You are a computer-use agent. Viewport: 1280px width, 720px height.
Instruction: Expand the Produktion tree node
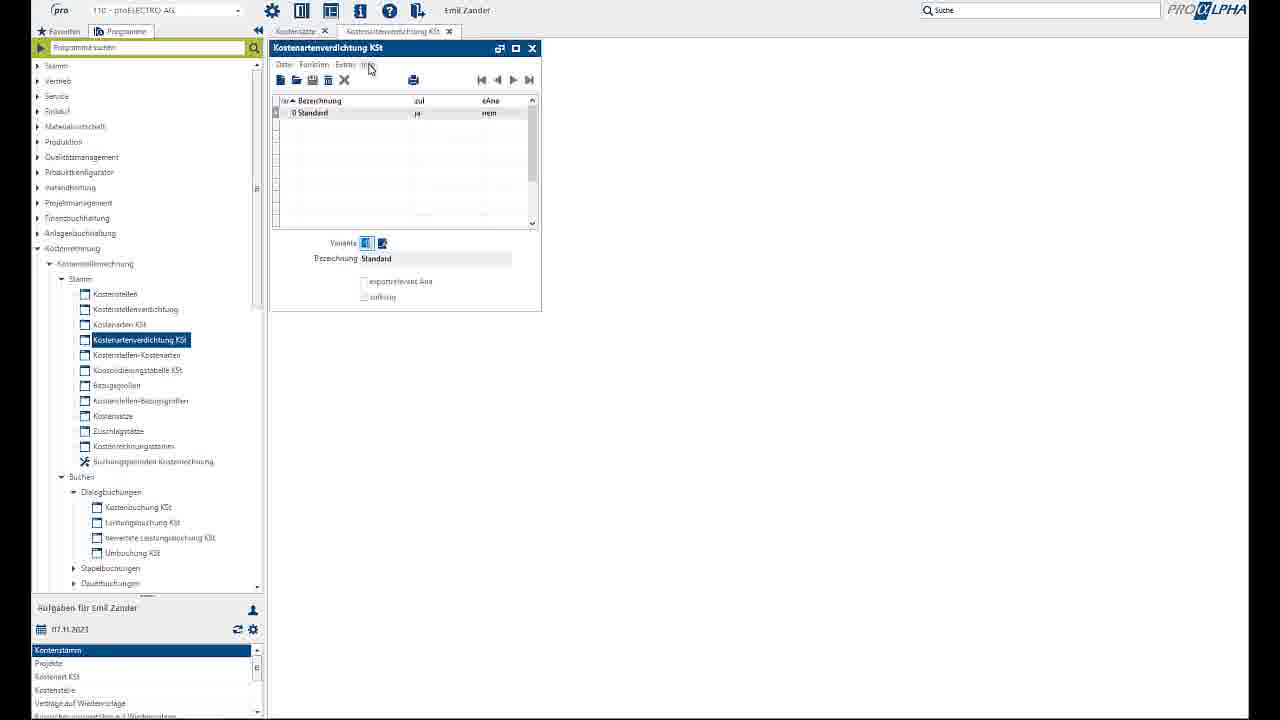pyautogui.click(x=38, y=142)
